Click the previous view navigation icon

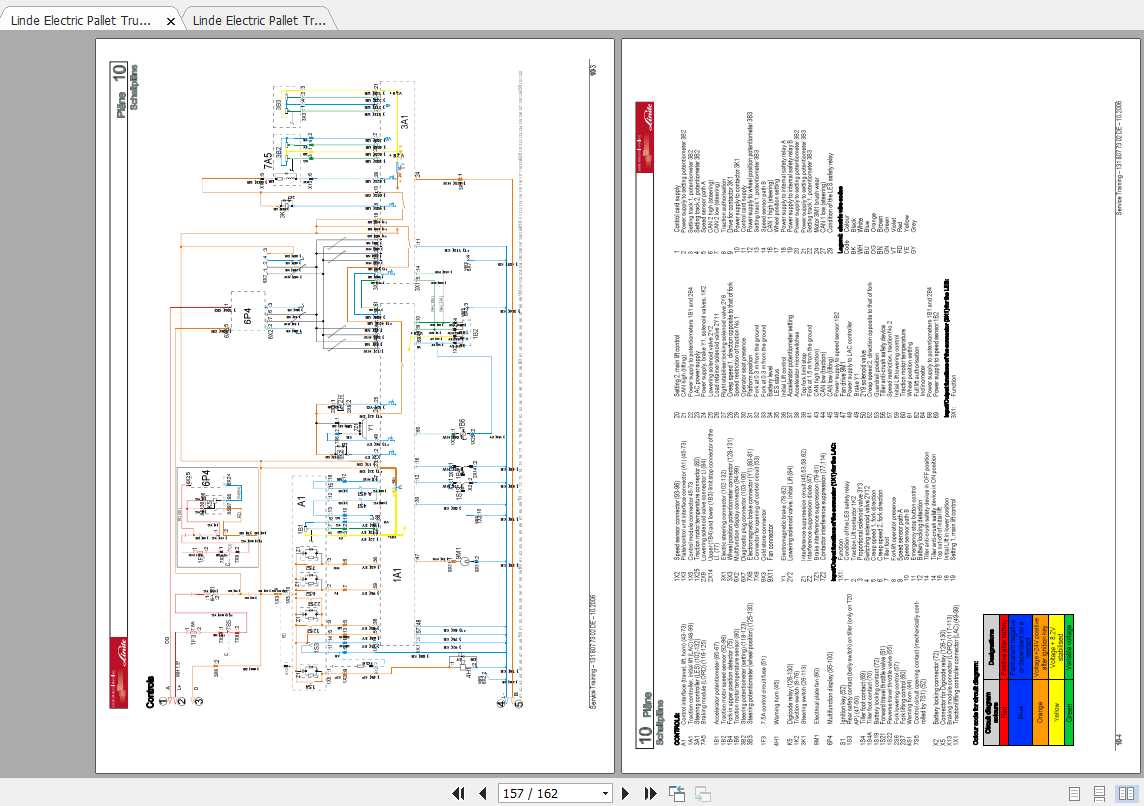(x=677, y=793)
